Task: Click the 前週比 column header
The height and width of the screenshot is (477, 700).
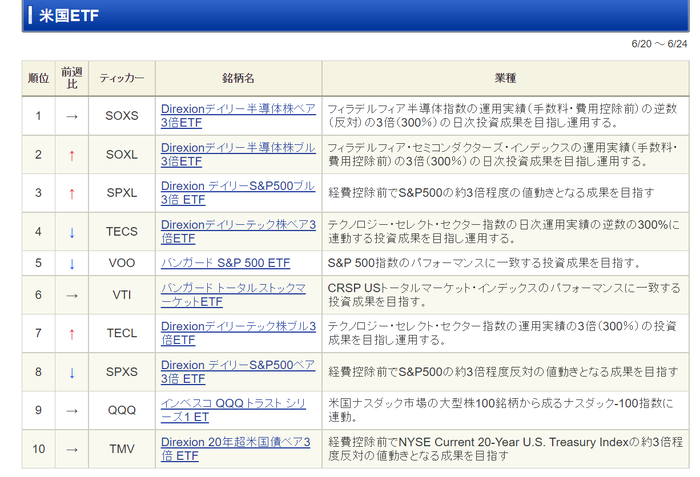Action: pyautogui.click(x=72, y=78)
